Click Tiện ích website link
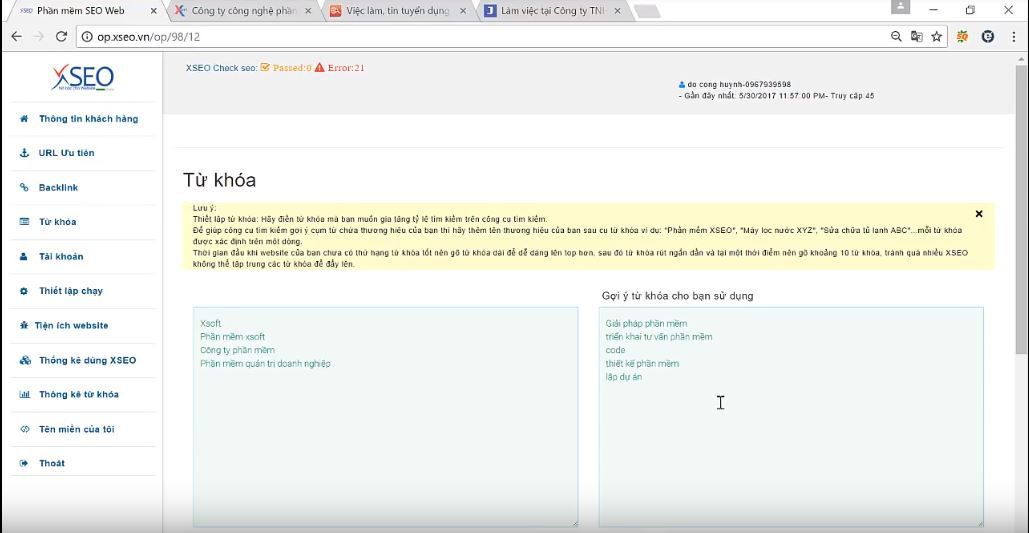The image size is (1029, 533). (72, 326)
